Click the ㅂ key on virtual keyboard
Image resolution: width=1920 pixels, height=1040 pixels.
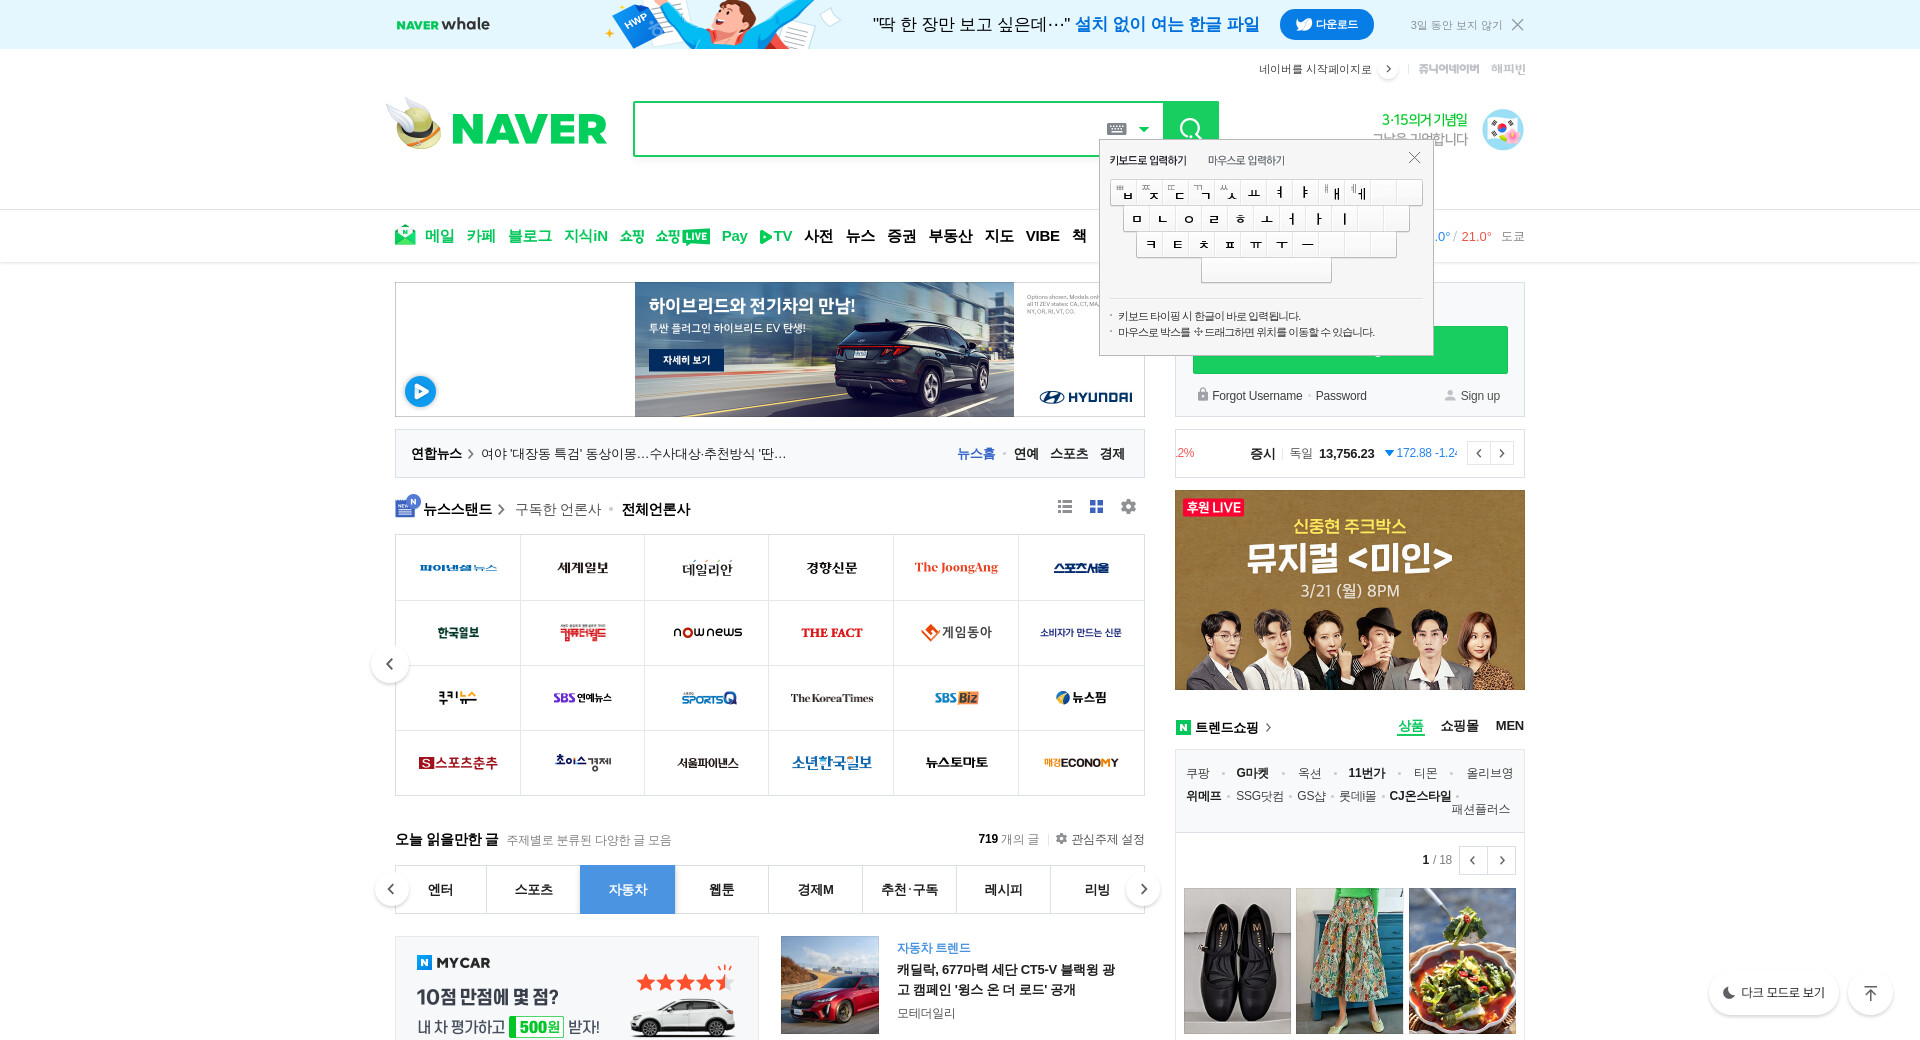click(x=1124, y=192)
